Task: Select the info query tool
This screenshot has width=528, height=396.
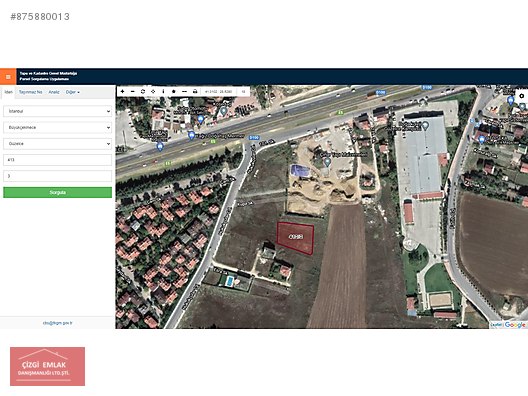Action: [x=163, y=91]
